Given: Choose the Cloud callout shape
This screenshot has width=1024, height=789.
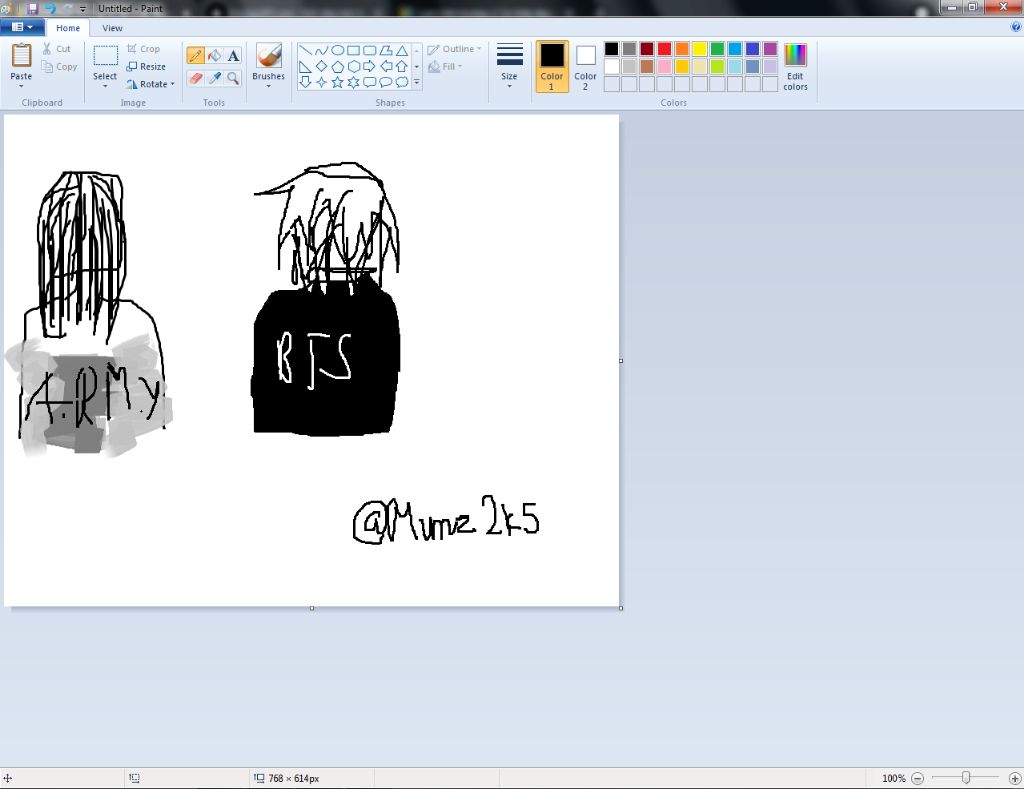Looking at the screenshot, I should 402,82.
